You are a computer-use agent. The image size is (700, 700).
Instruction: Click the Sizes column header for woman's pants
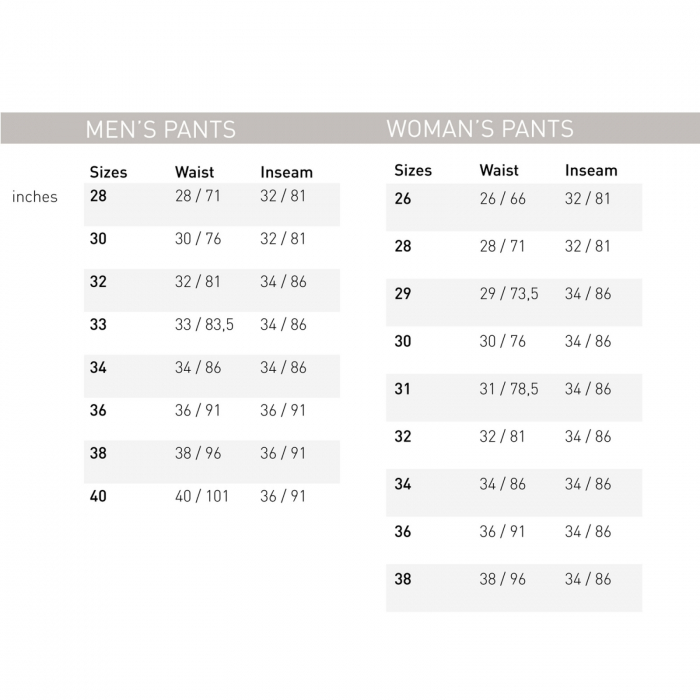pos(413,170)
